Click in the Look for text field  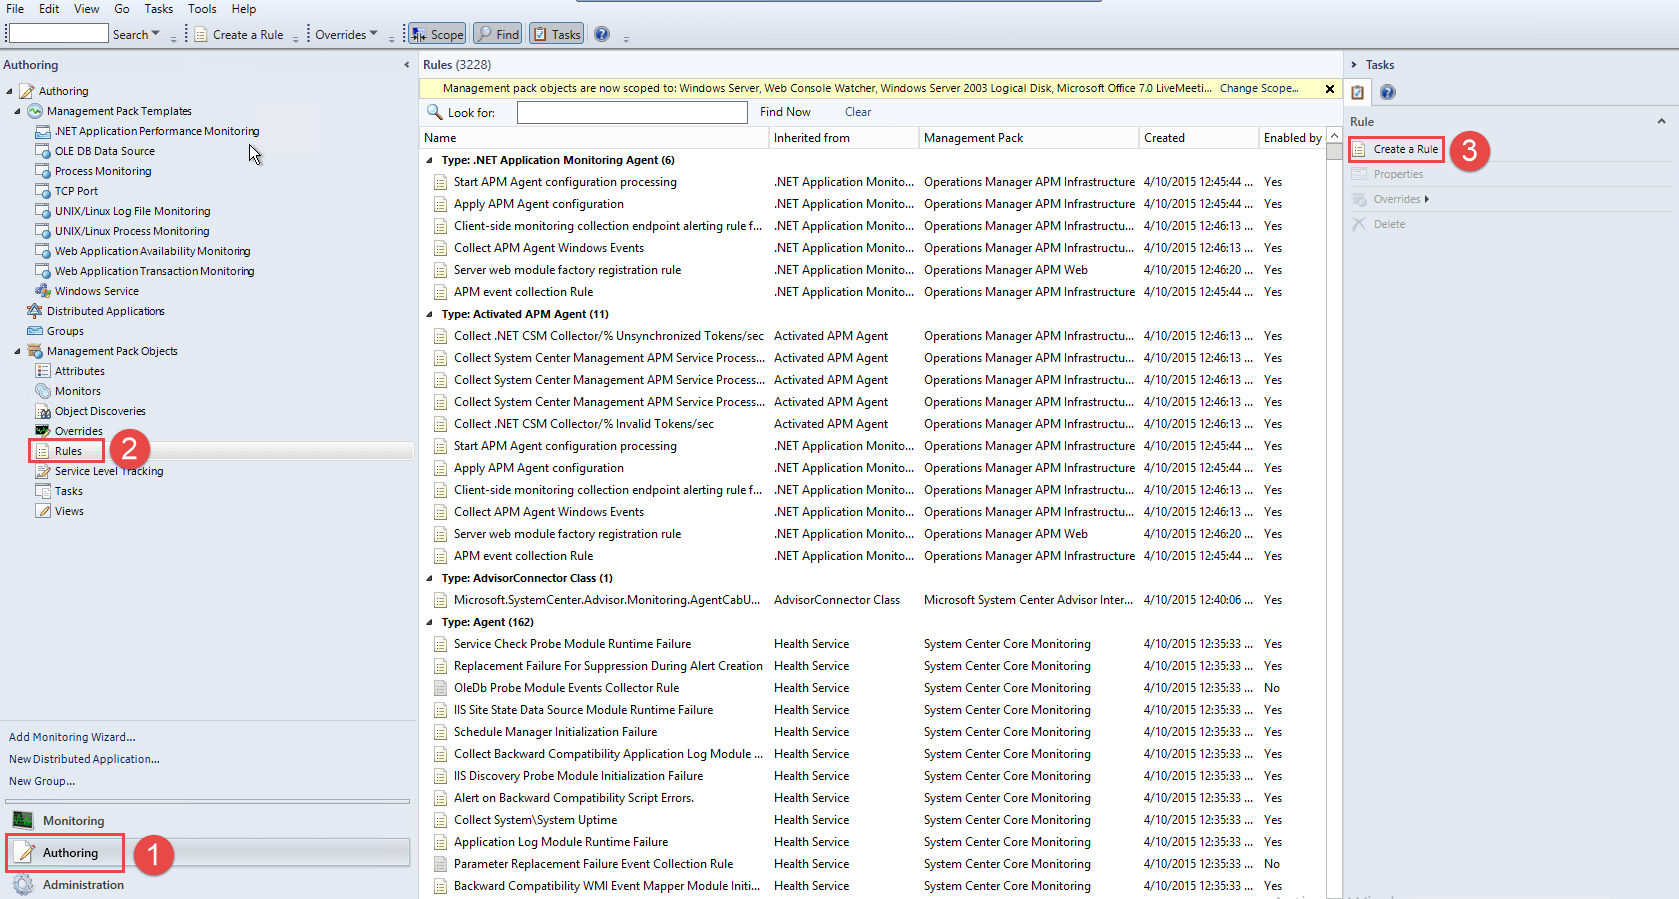tap(632, 112)
